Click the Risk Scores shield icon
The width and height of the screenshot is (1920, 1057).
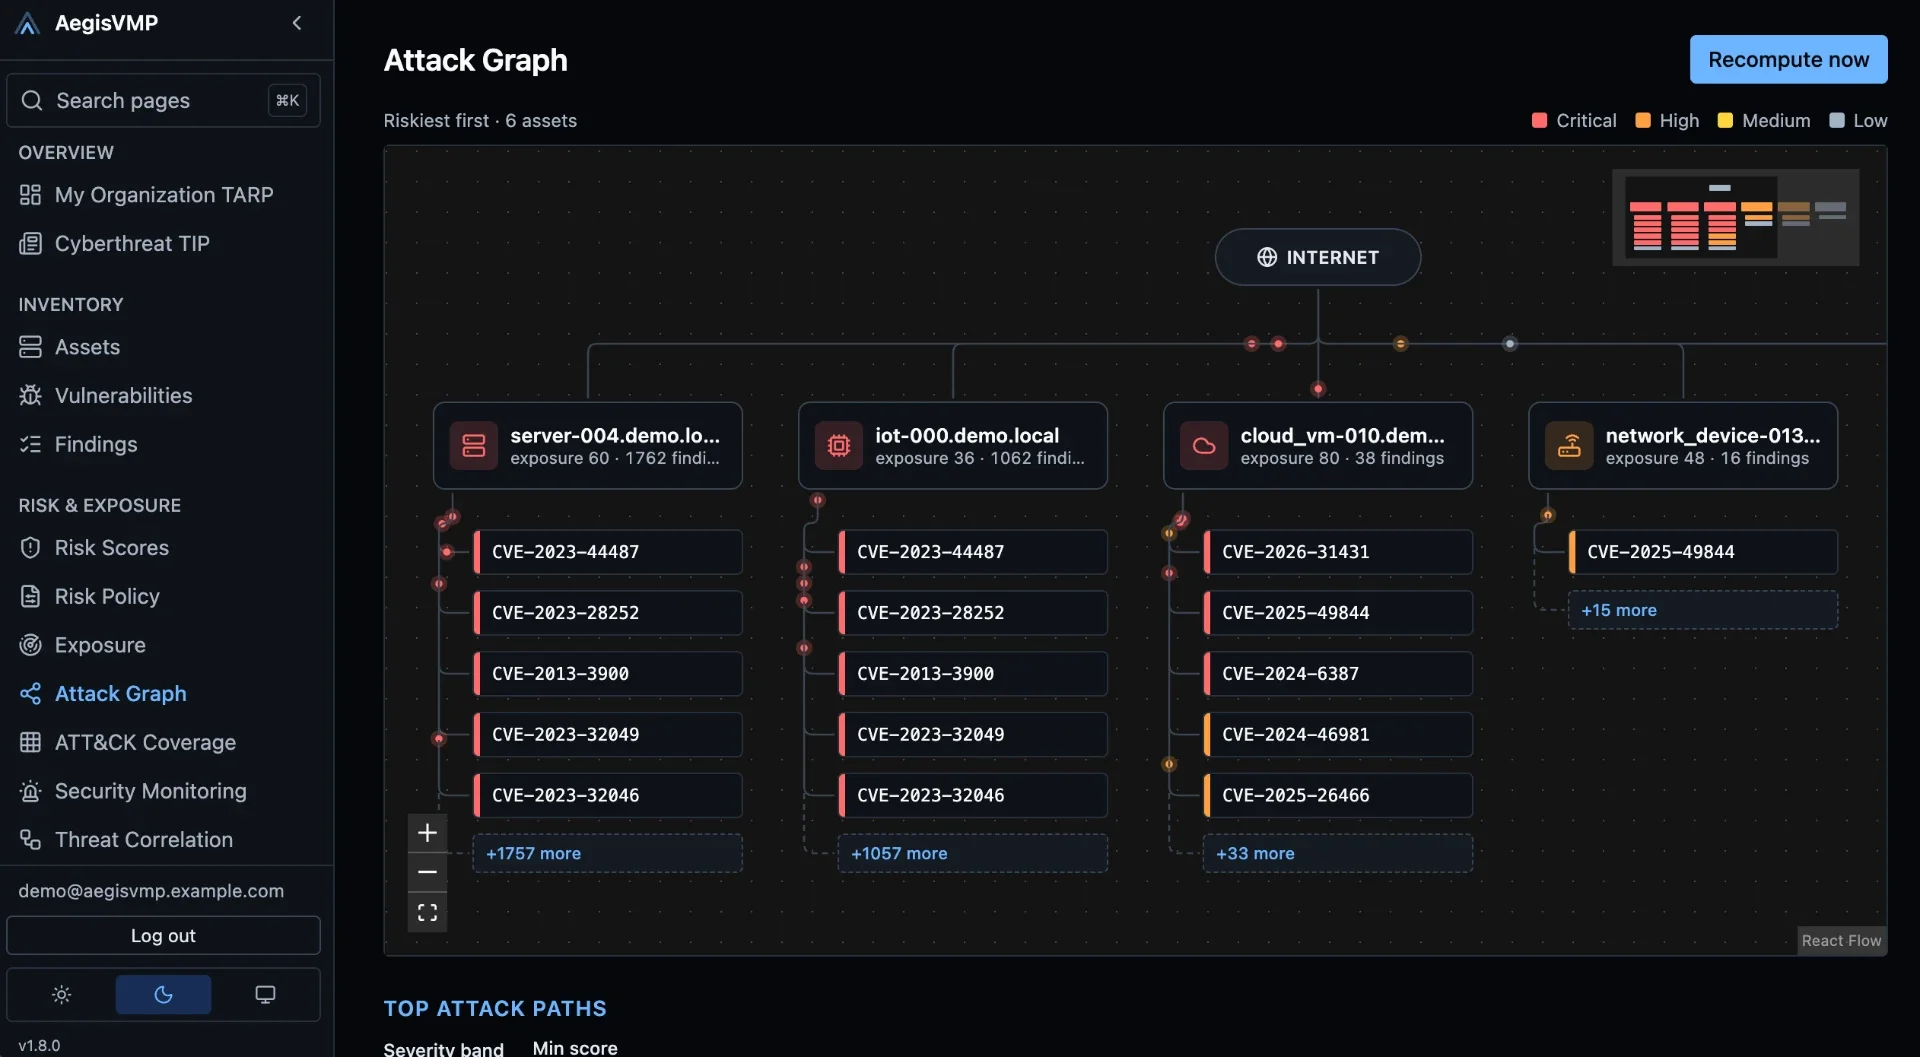point(31,548)
